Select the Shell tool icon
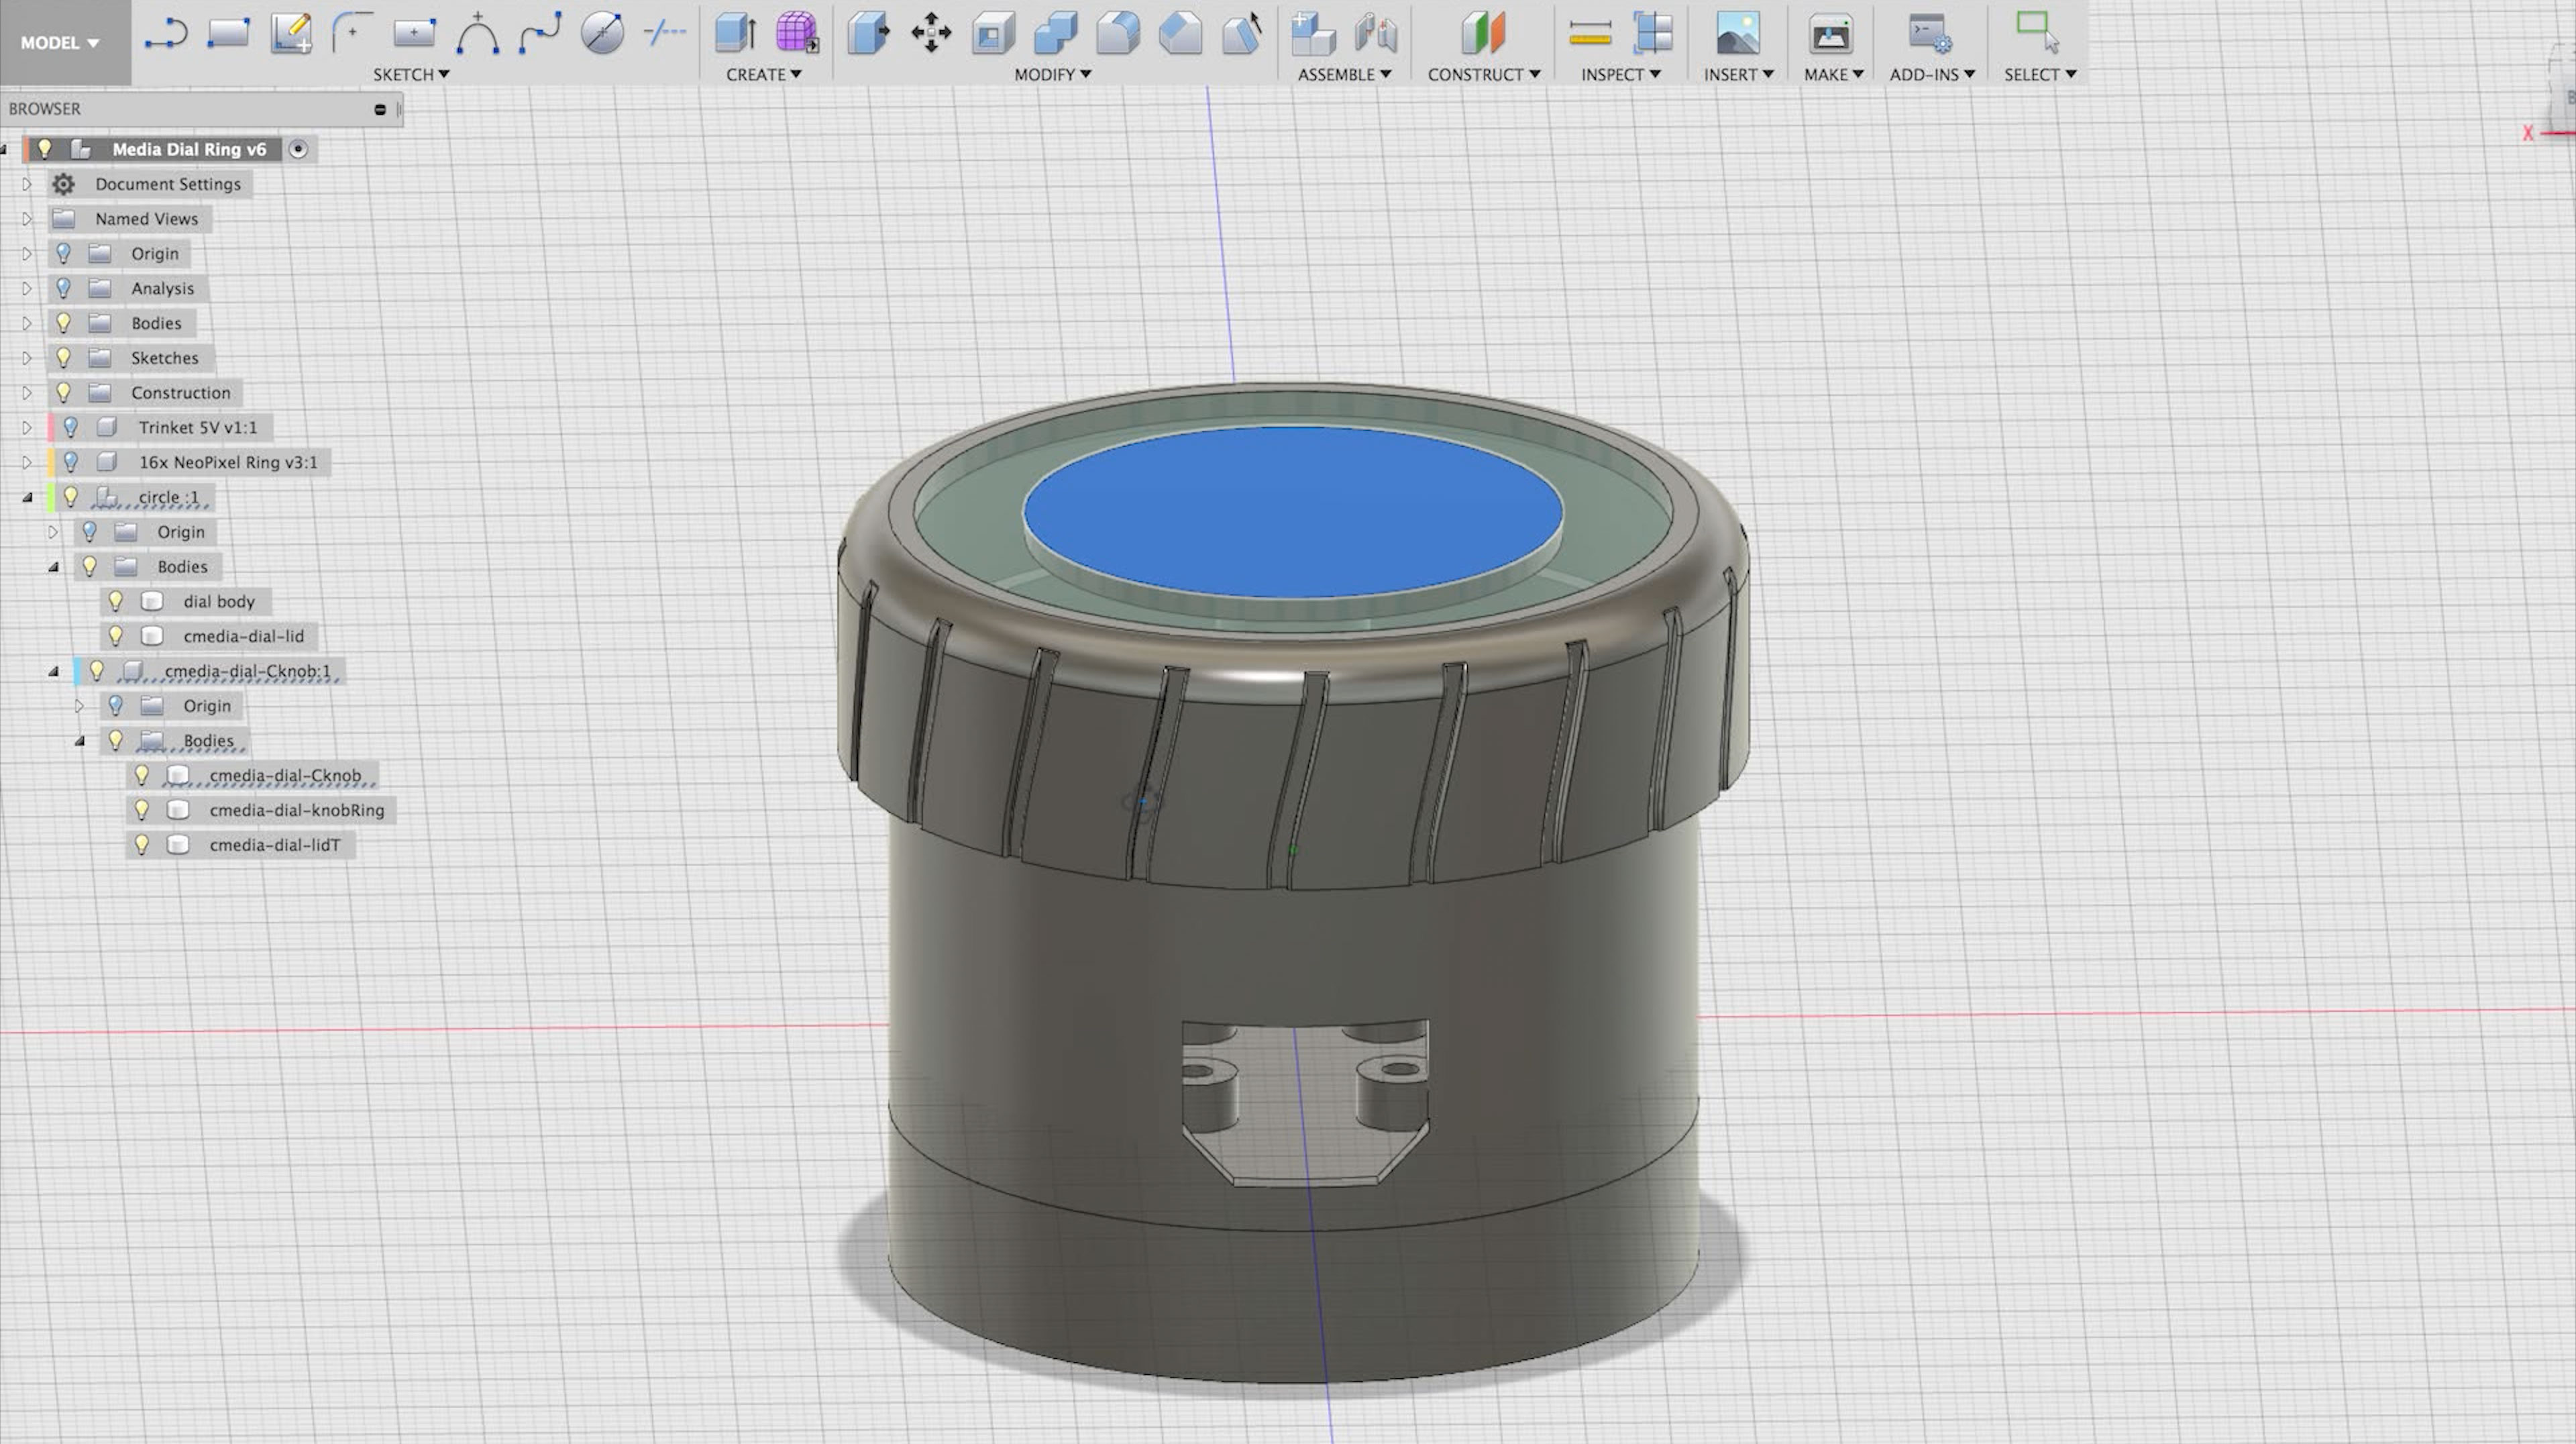 993,33
